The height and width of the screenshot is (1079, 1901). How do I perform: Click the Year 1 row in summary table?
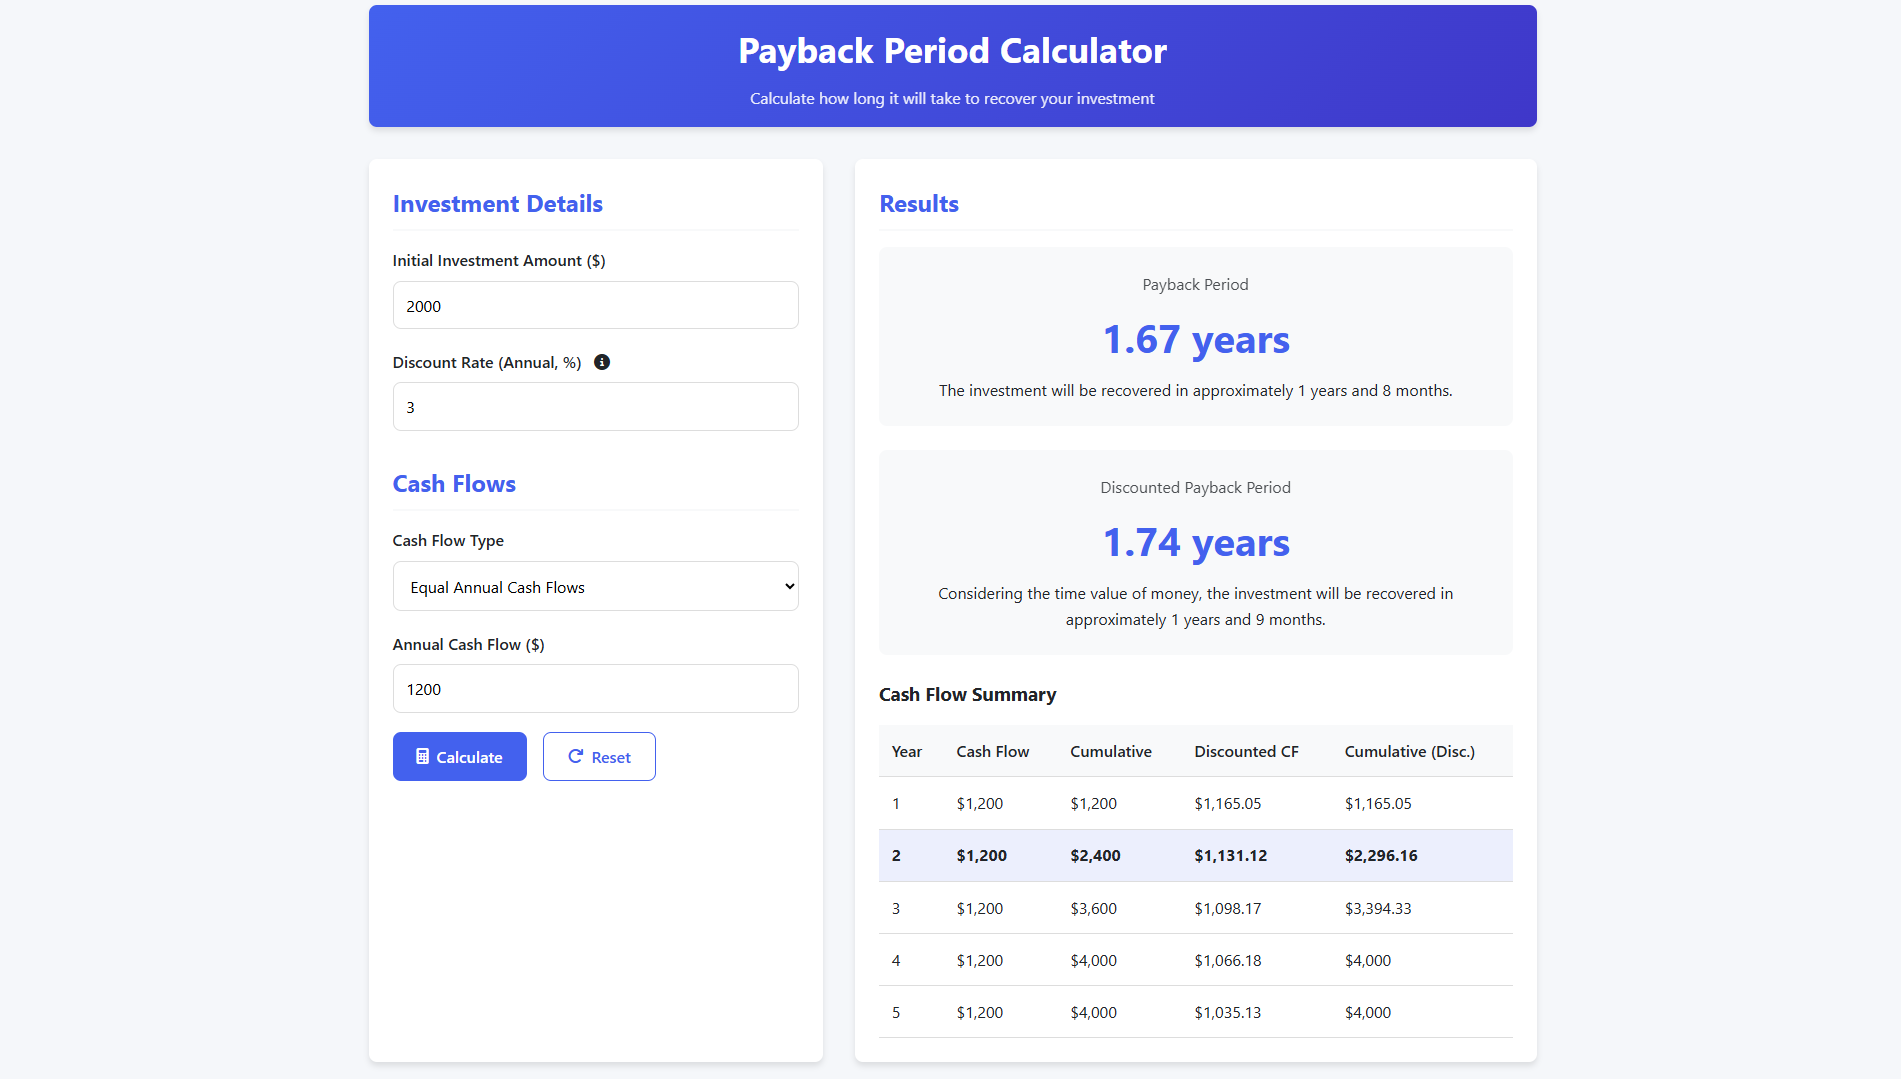1196,804
